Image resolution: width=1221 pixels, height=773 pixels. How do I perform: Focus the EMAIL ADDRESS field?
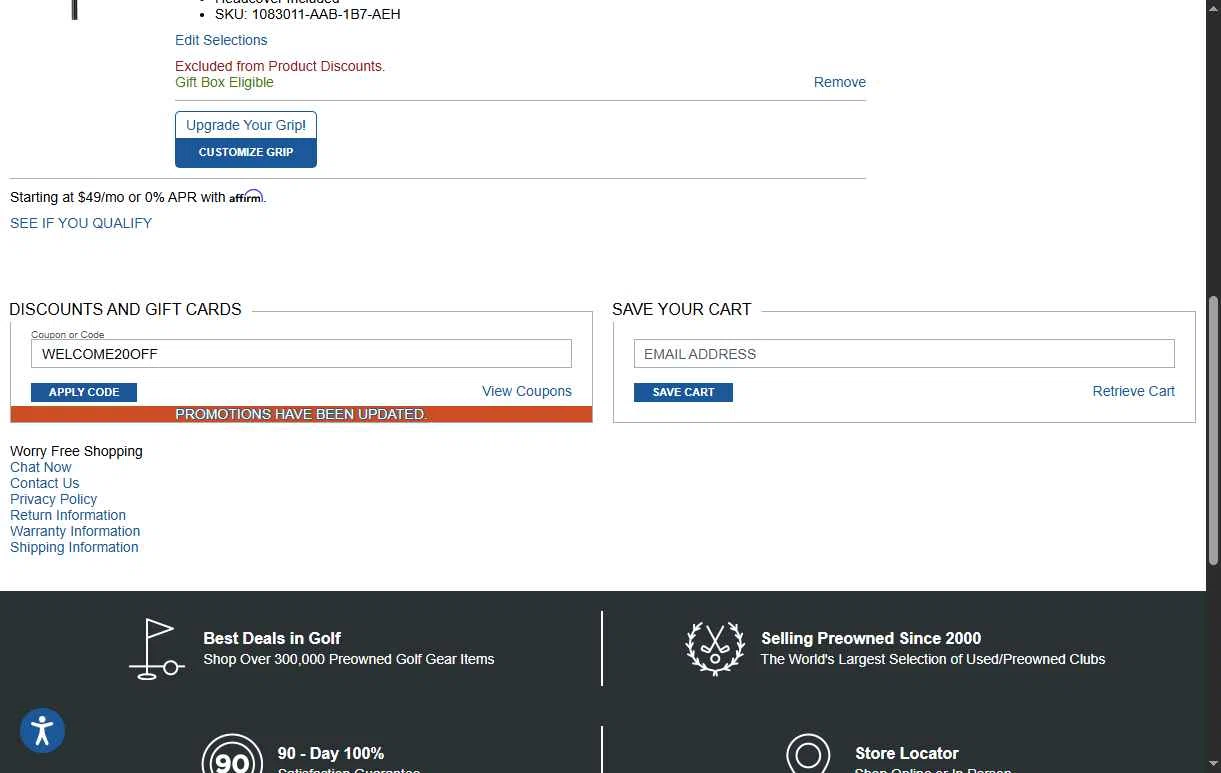tap(904, 353)
